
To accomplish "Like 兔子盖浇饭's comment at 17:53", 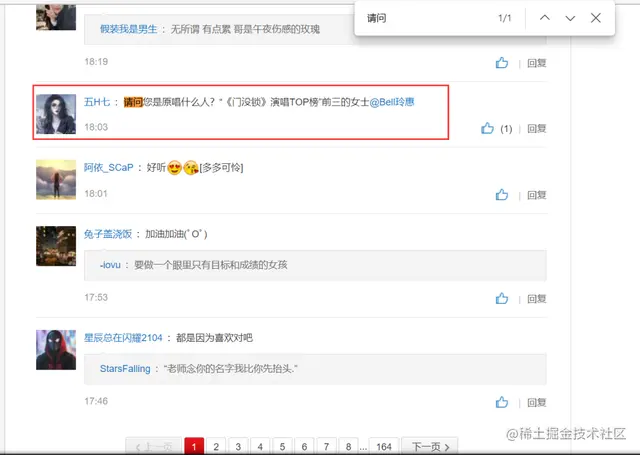I will click(502, 298).
